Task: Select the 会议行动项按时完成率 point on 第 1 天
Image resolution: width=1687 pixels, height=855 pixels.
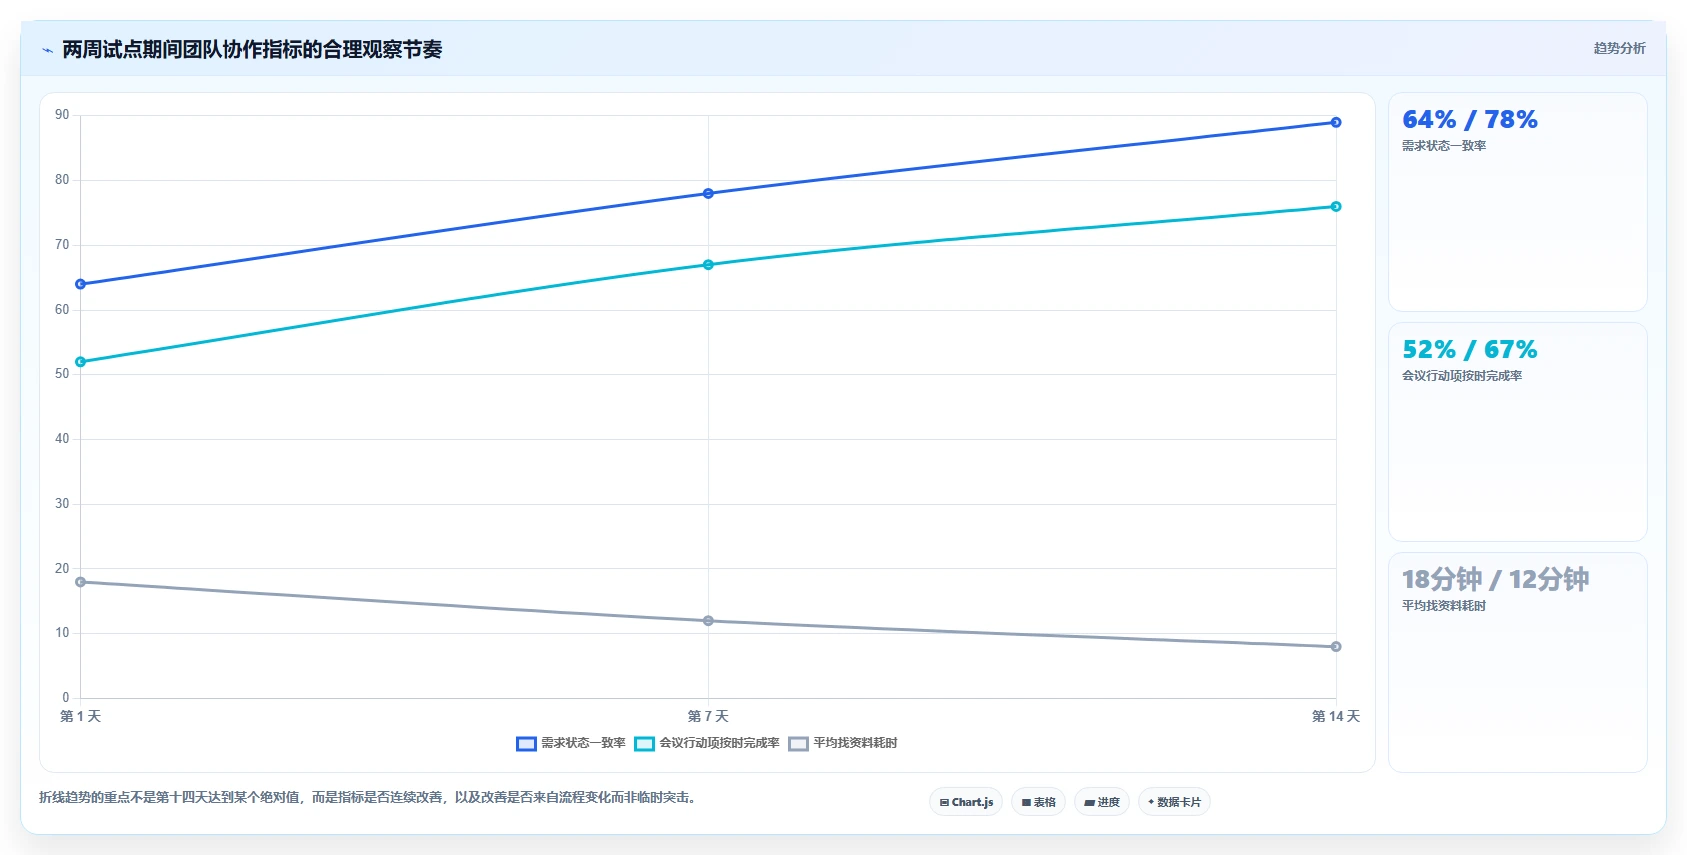Action: click(81, 362)
